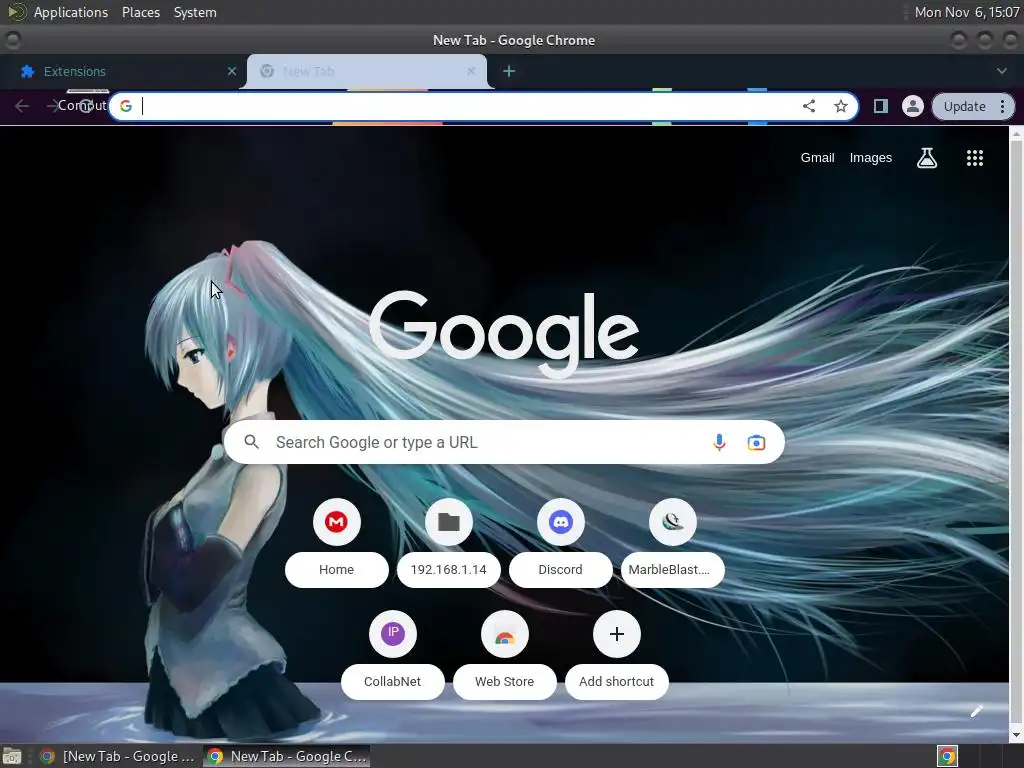Click the Google logo

pos(504,333)
